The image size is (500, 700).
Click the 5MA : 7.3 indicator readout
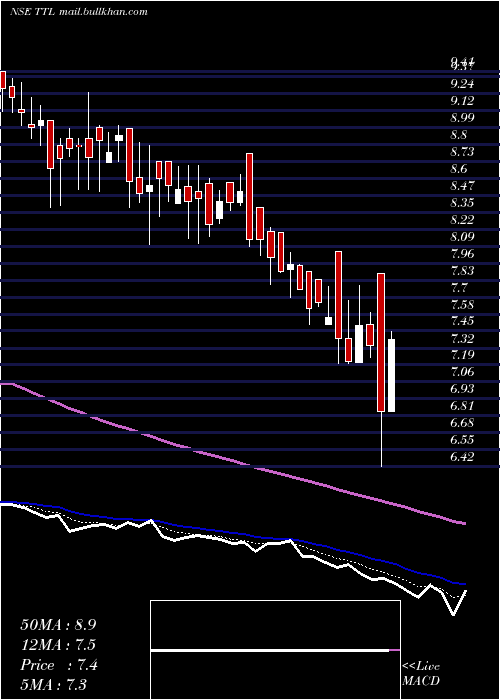(x=54, y=685)
